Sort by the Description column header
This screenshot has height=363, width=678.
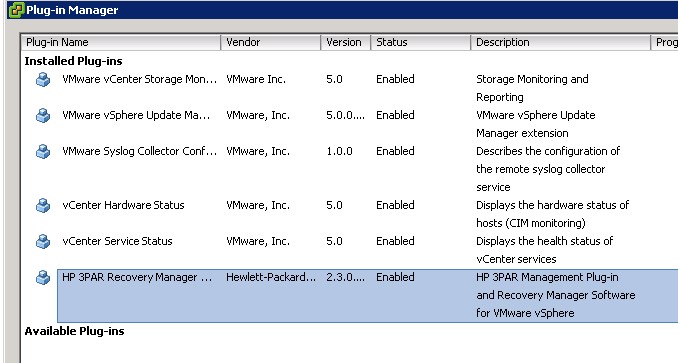pyautogui.click(x=560, y=42)
